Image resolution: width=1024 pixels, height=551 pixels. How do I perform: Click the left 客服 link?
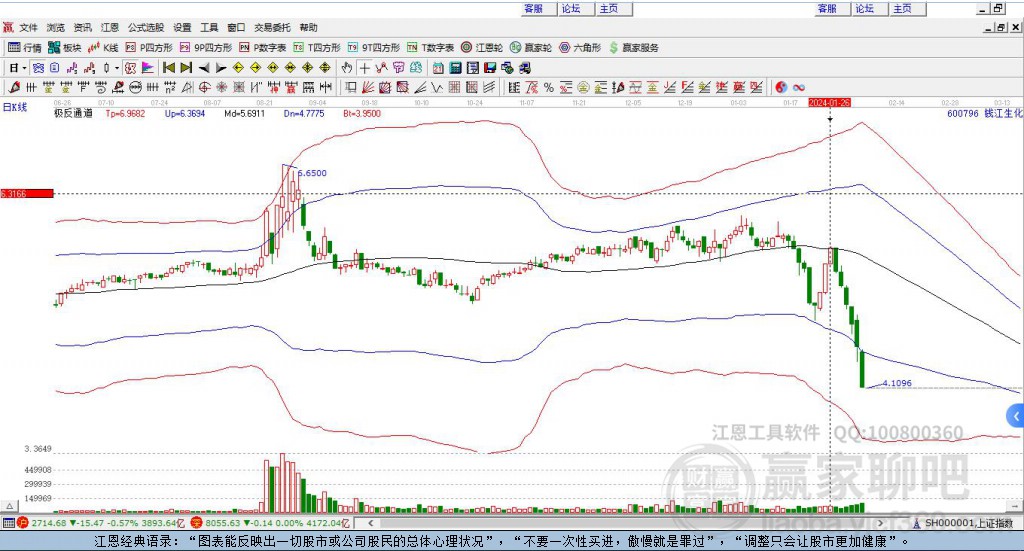534,8
